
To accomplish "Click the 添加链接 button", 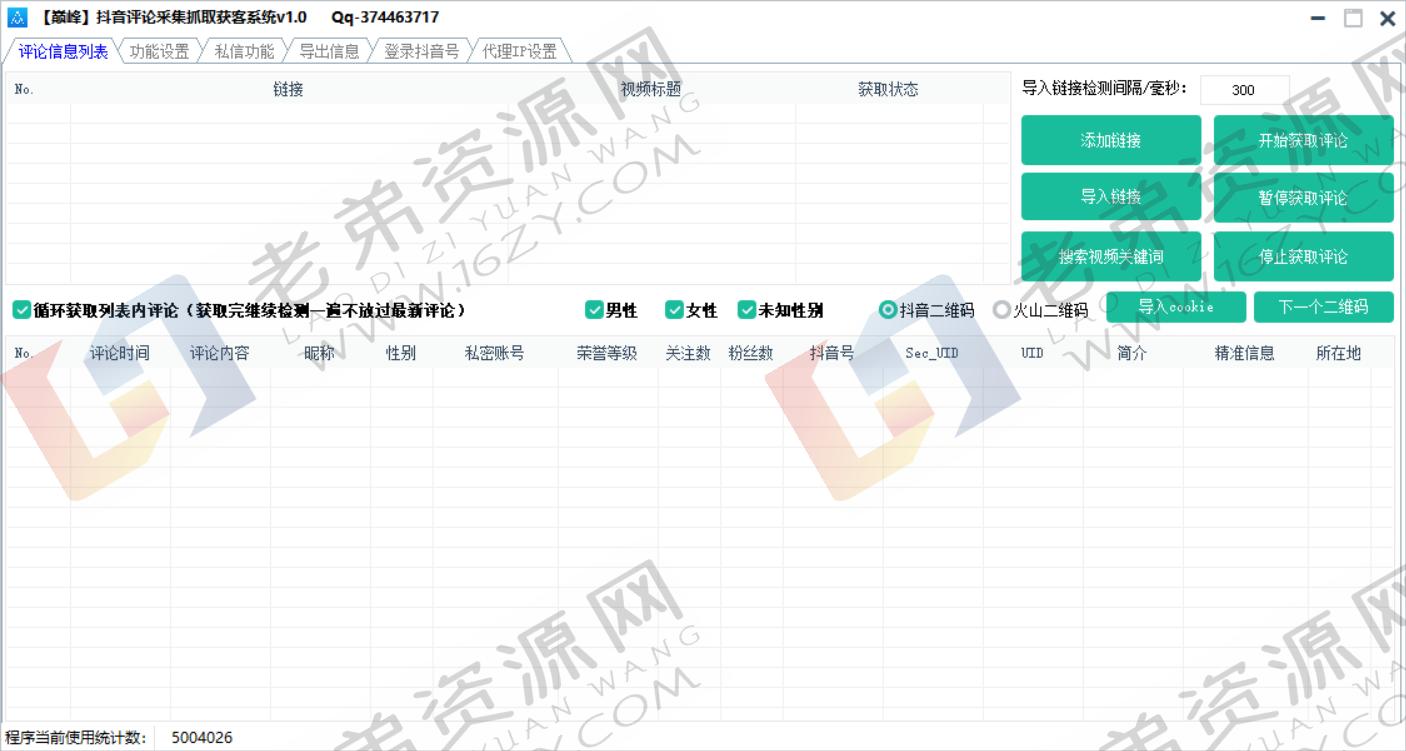I will tap(1110, 140).
